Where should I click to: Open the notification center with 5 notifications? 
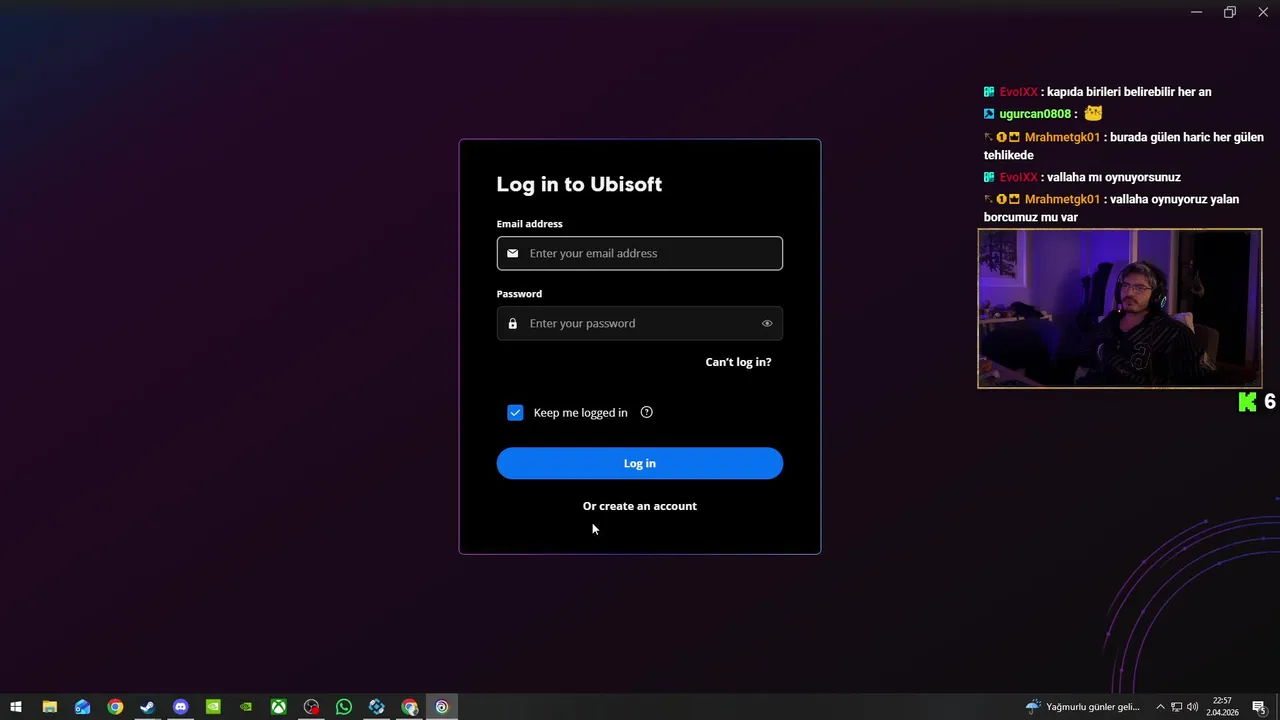click(x=1259, y=707)
